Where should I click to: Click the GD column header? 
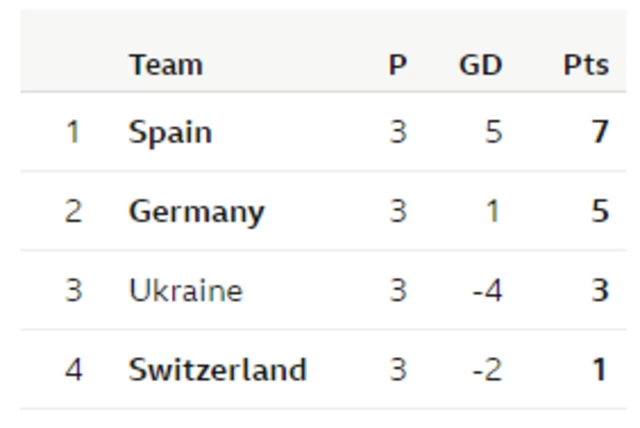pyautogui.click(x=480, y=65)
